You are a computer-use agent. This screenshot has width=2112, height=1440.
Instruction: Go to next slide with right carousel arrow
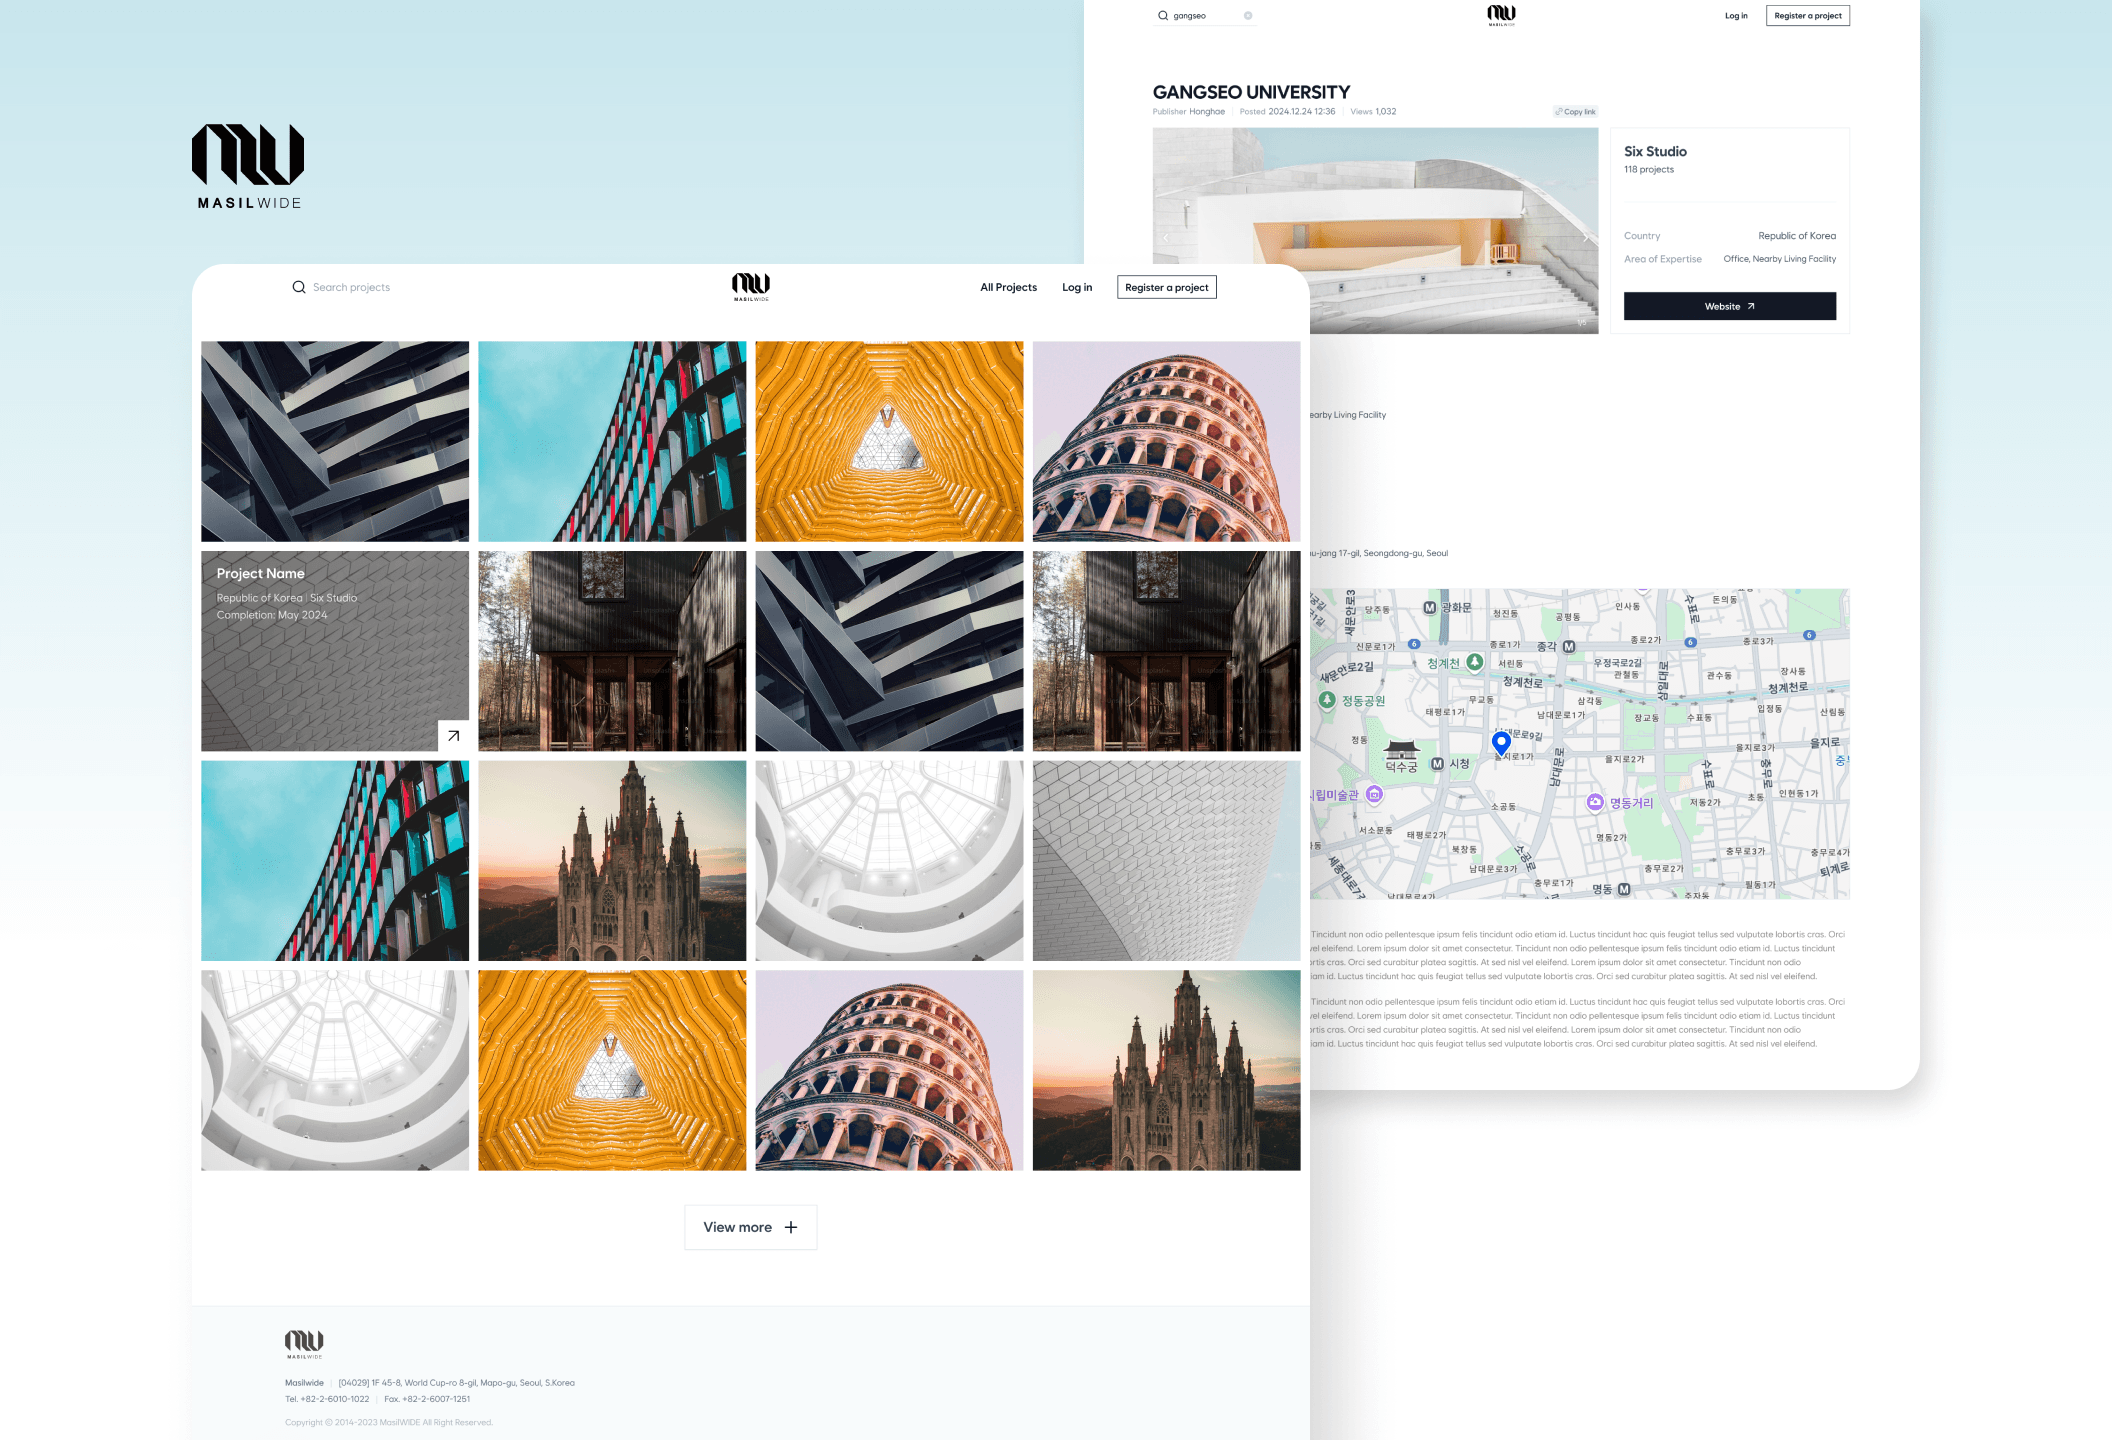click(1587, 238)
